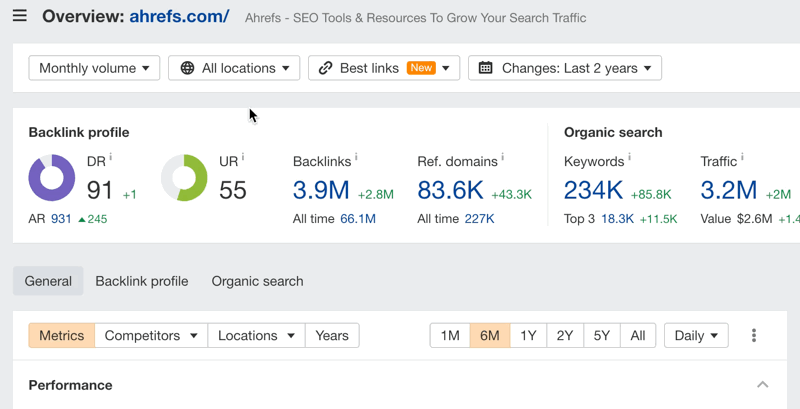Select the Years chart mode
This screenshot has height=409, width=800.
click(332, 336)
